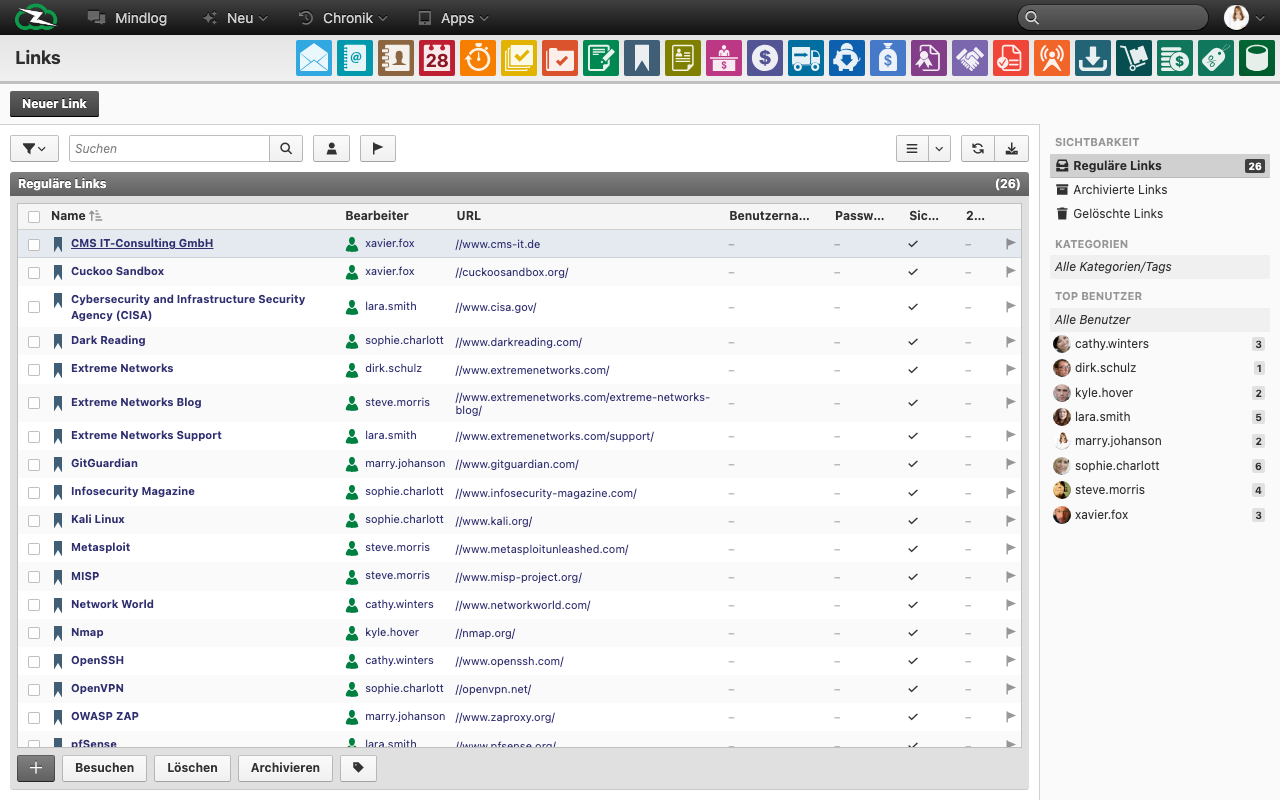
Task: Select Alle Benutzer filter
Action: (1159, 320)
